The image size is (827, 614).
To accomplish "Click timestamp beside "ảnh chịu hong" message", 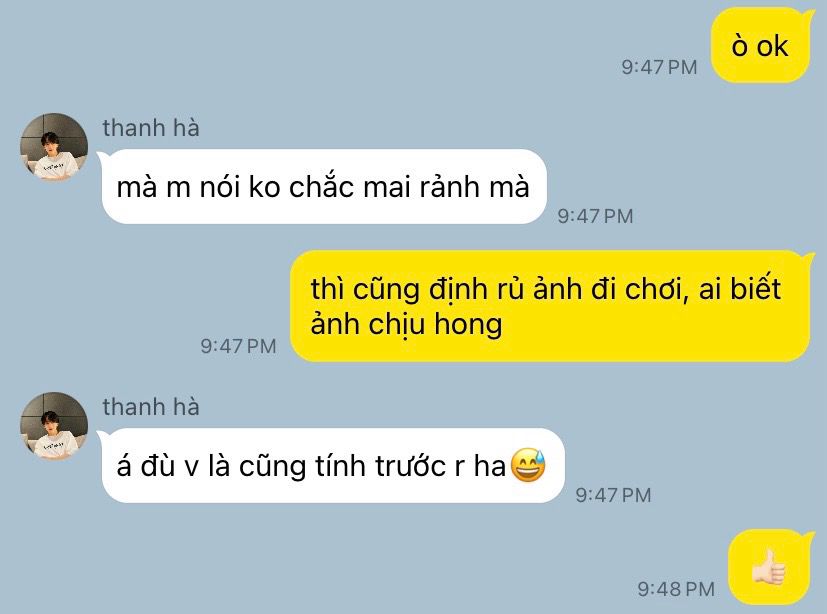I will tap(238, 346).
